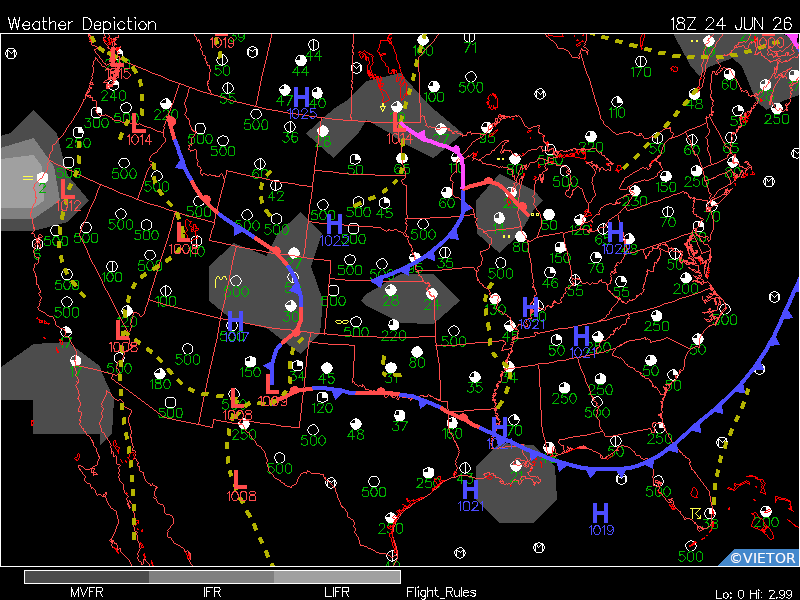Click the MVFR legend label
The height and width of the screenshot is (600, 800).
coord(87,592)
